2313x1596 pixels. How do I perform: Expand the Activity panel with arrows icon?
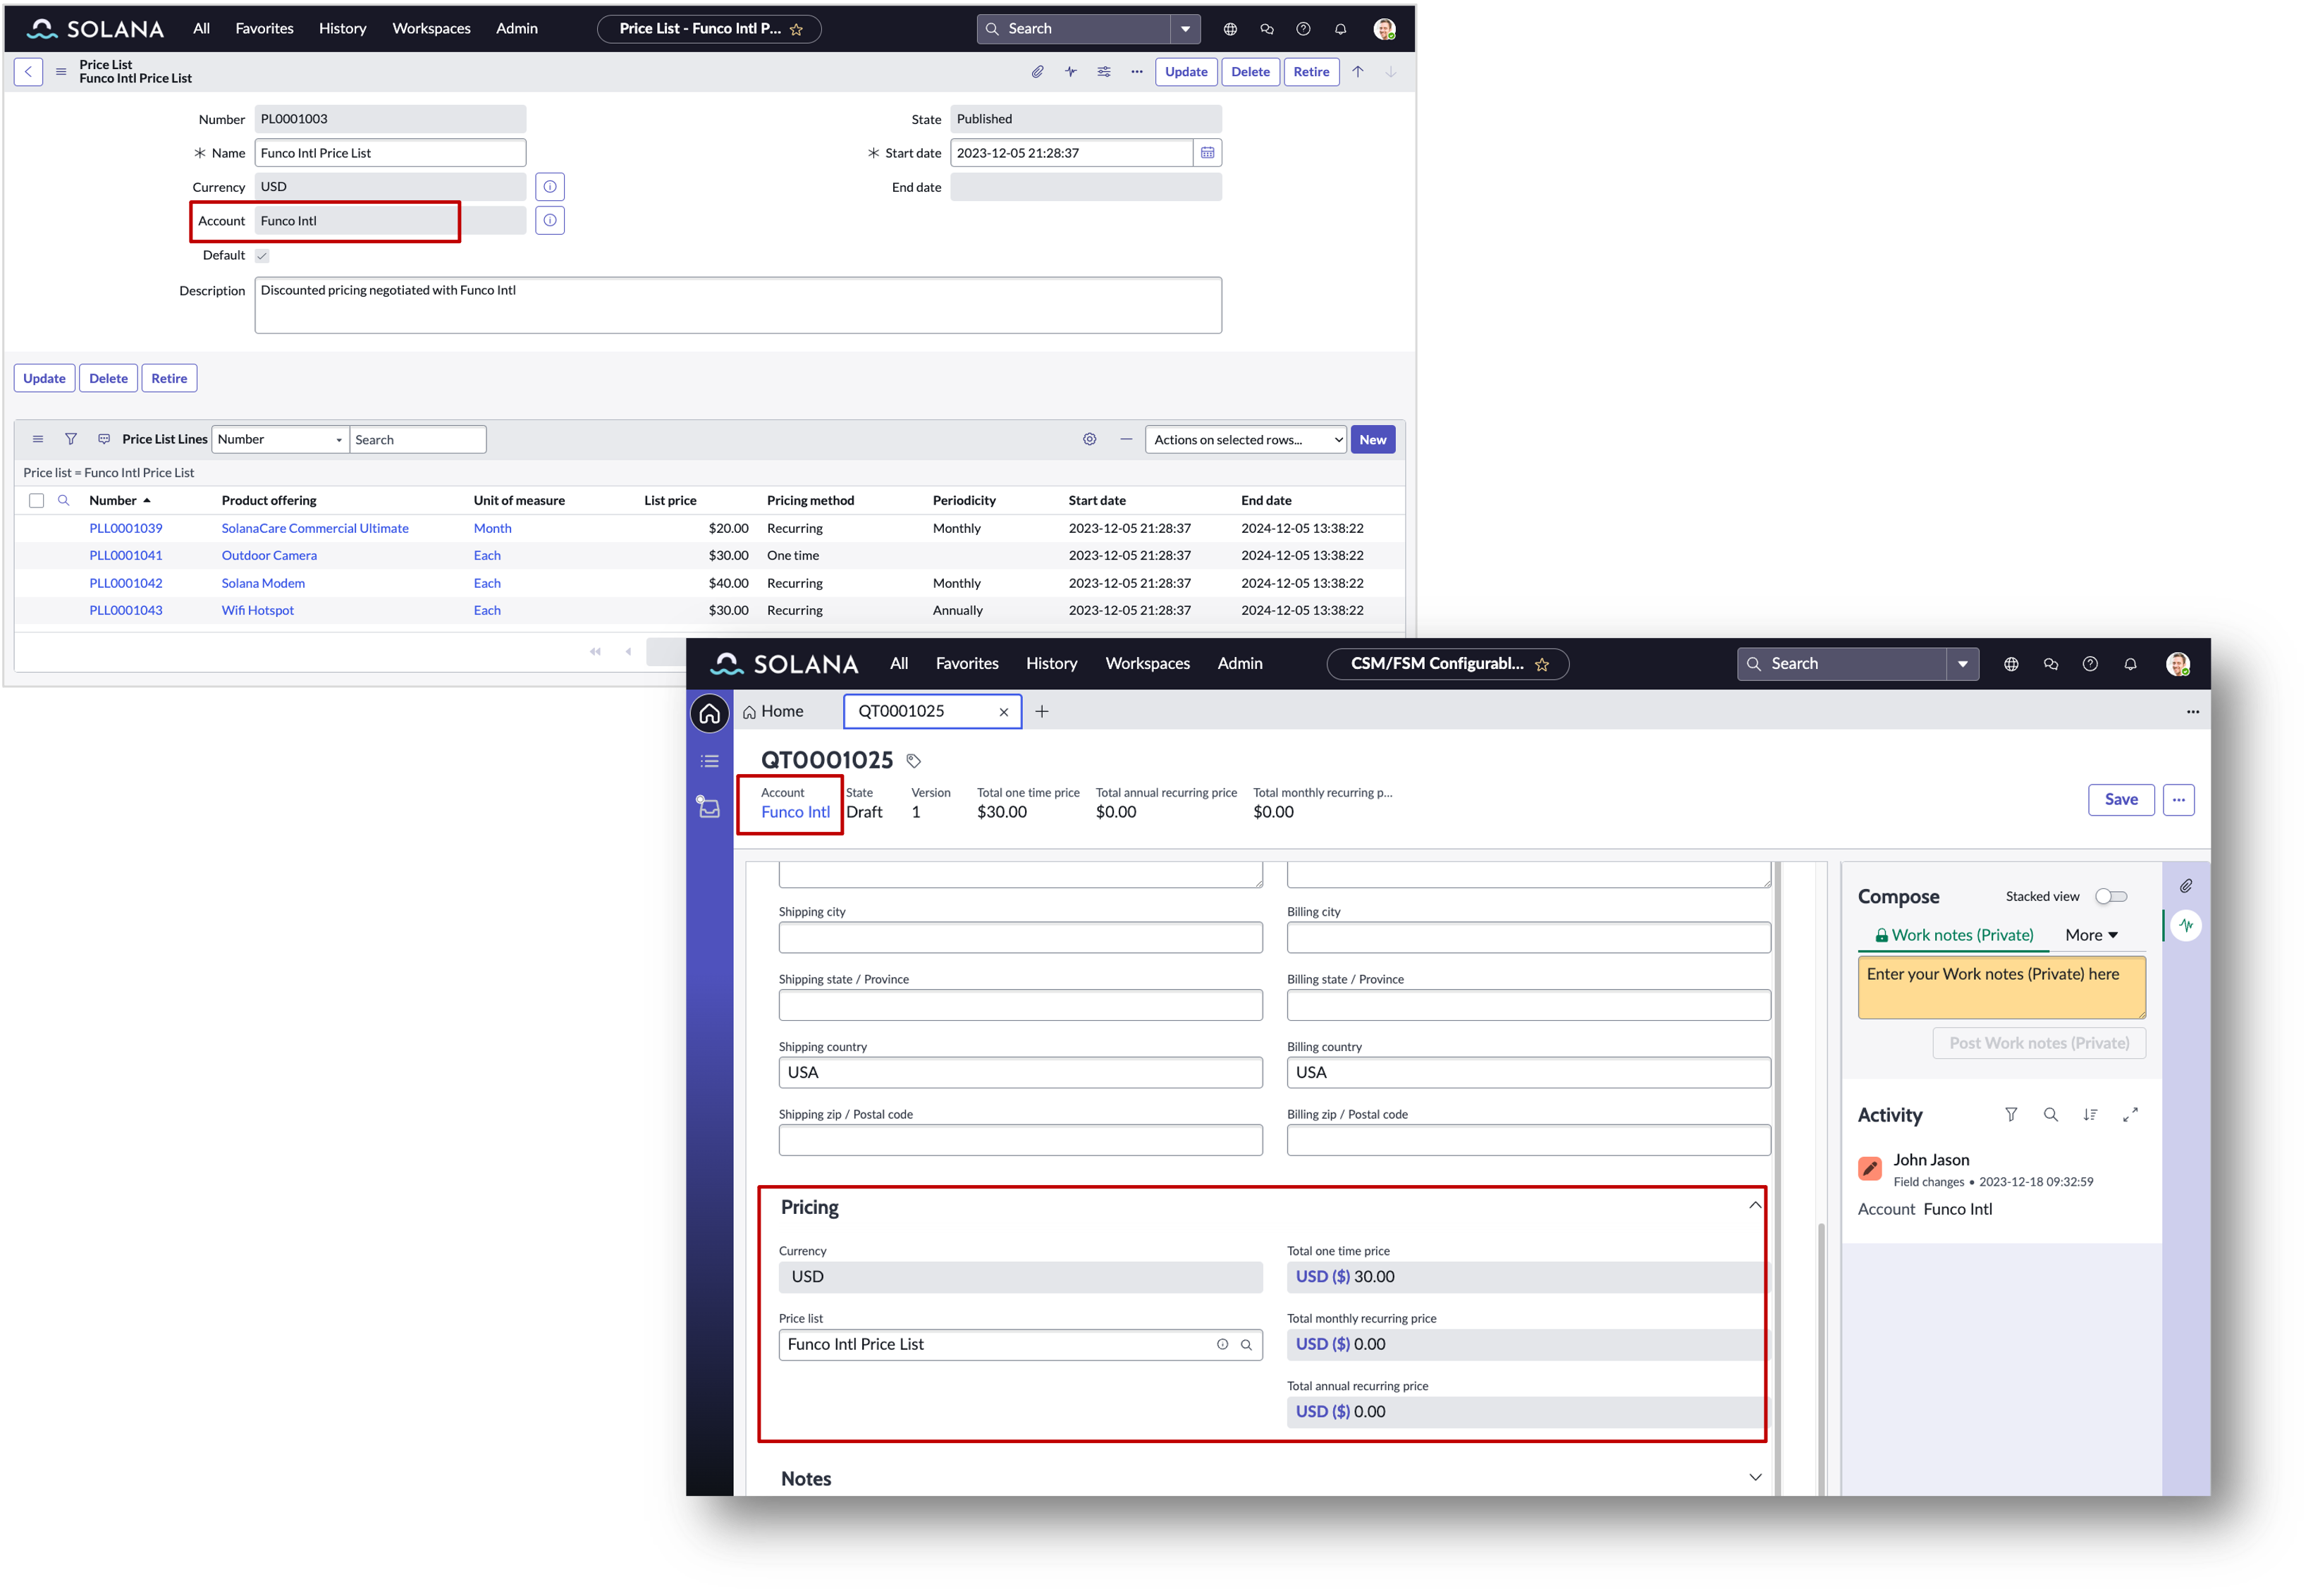2130,1114
